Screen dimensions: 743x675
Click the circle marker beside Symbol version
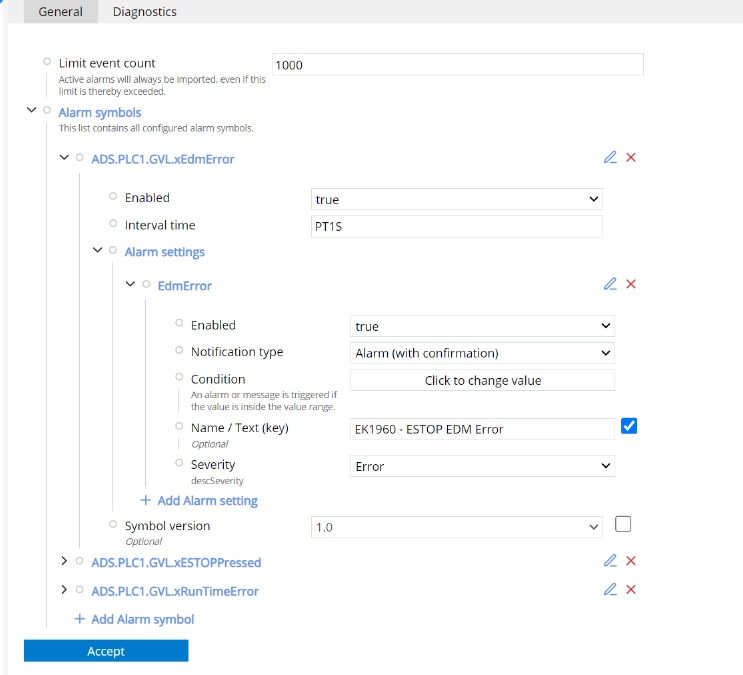pos(113,524)
